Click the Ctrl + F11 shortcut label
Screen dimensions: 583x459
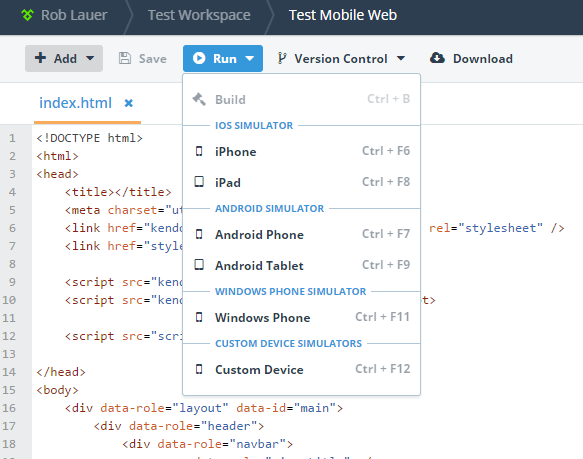(383, 317)
